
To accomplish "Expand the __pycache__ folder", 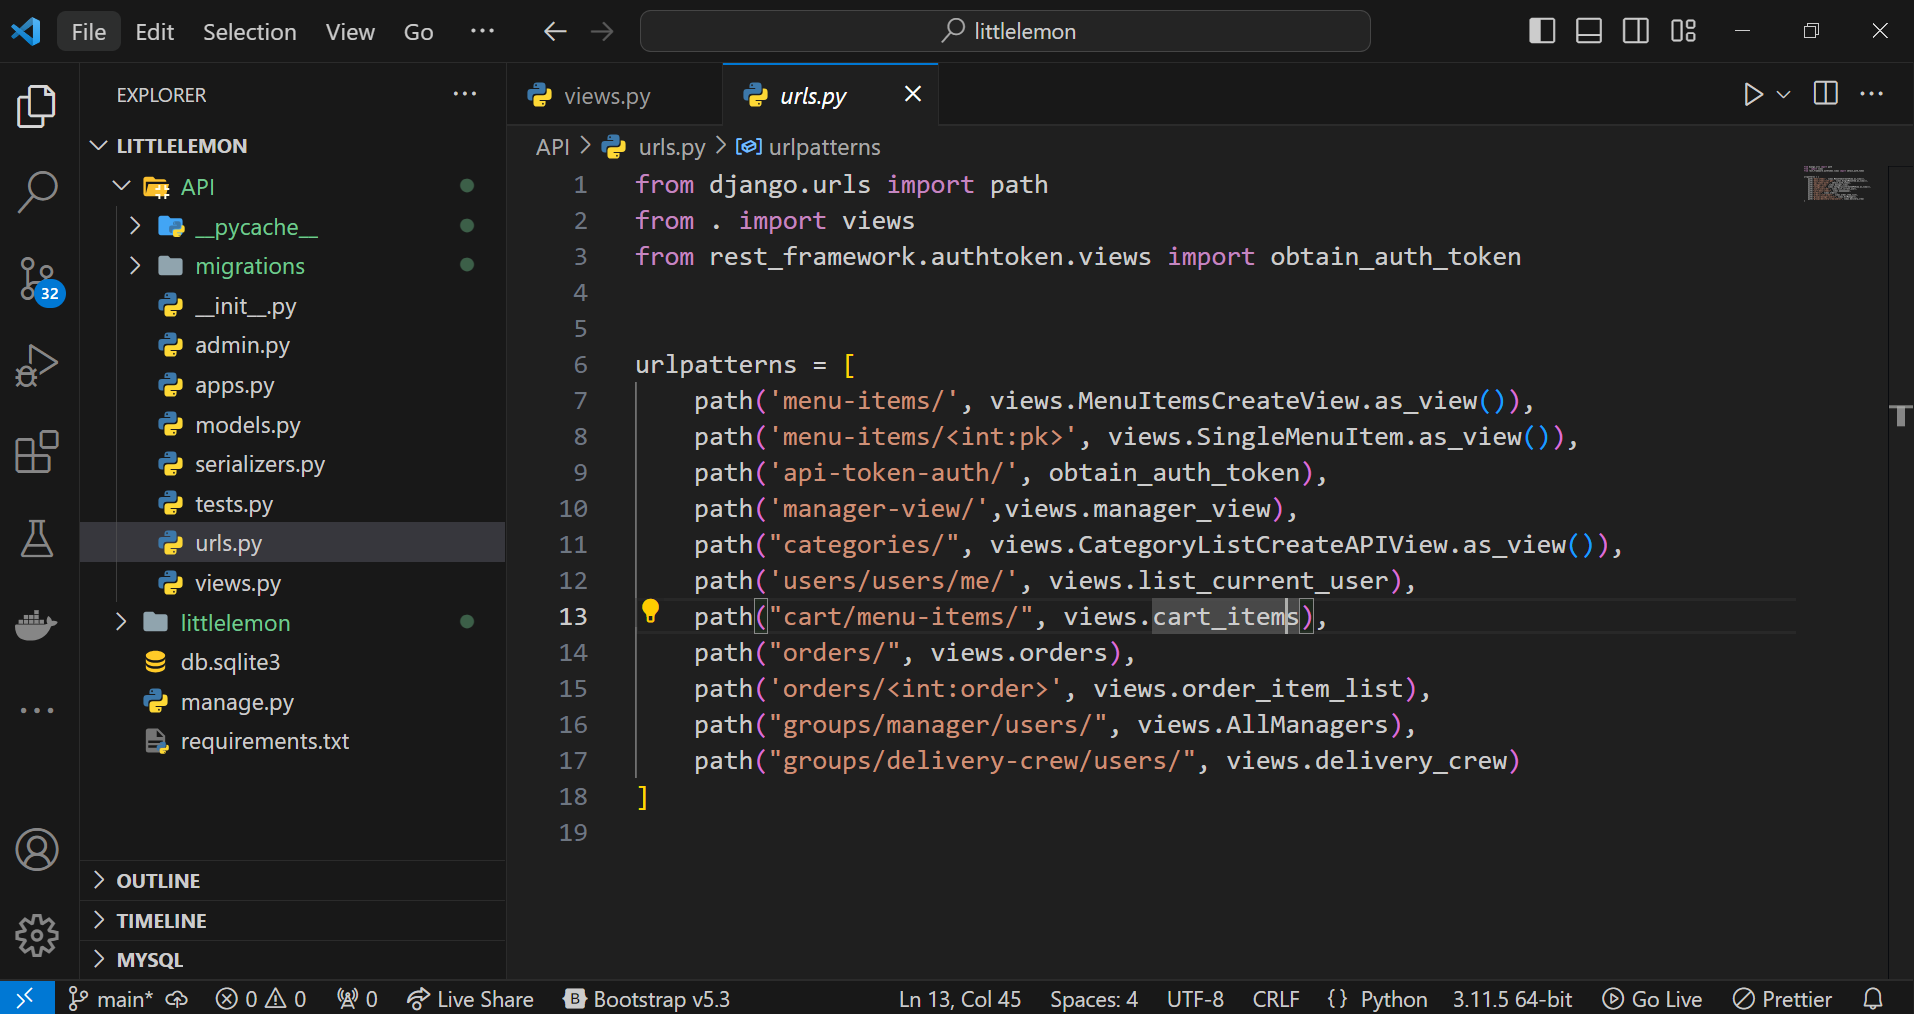I will (255, 227).
